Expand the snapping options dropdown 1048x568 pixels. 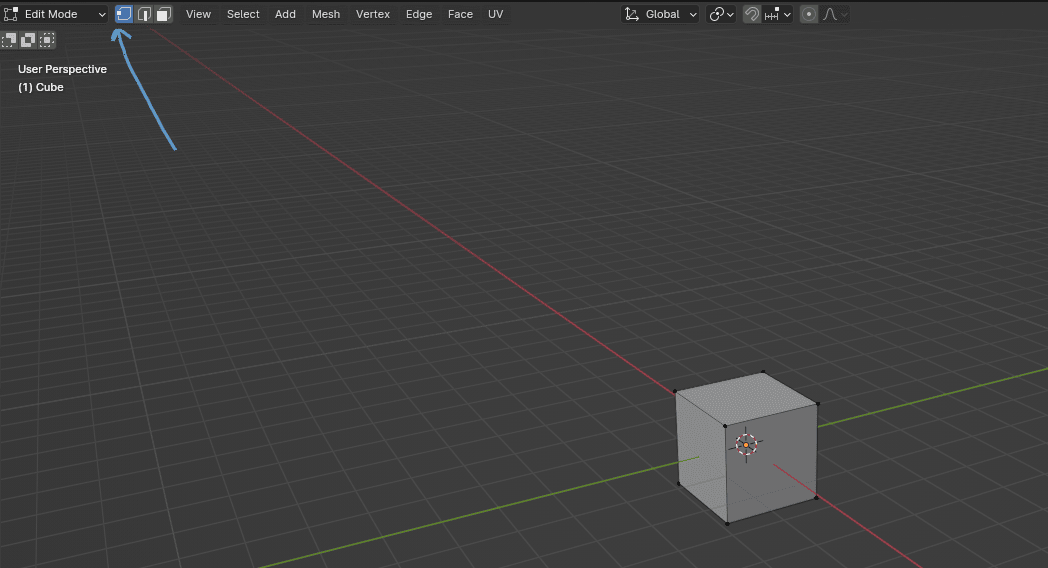tap(778, 14)
